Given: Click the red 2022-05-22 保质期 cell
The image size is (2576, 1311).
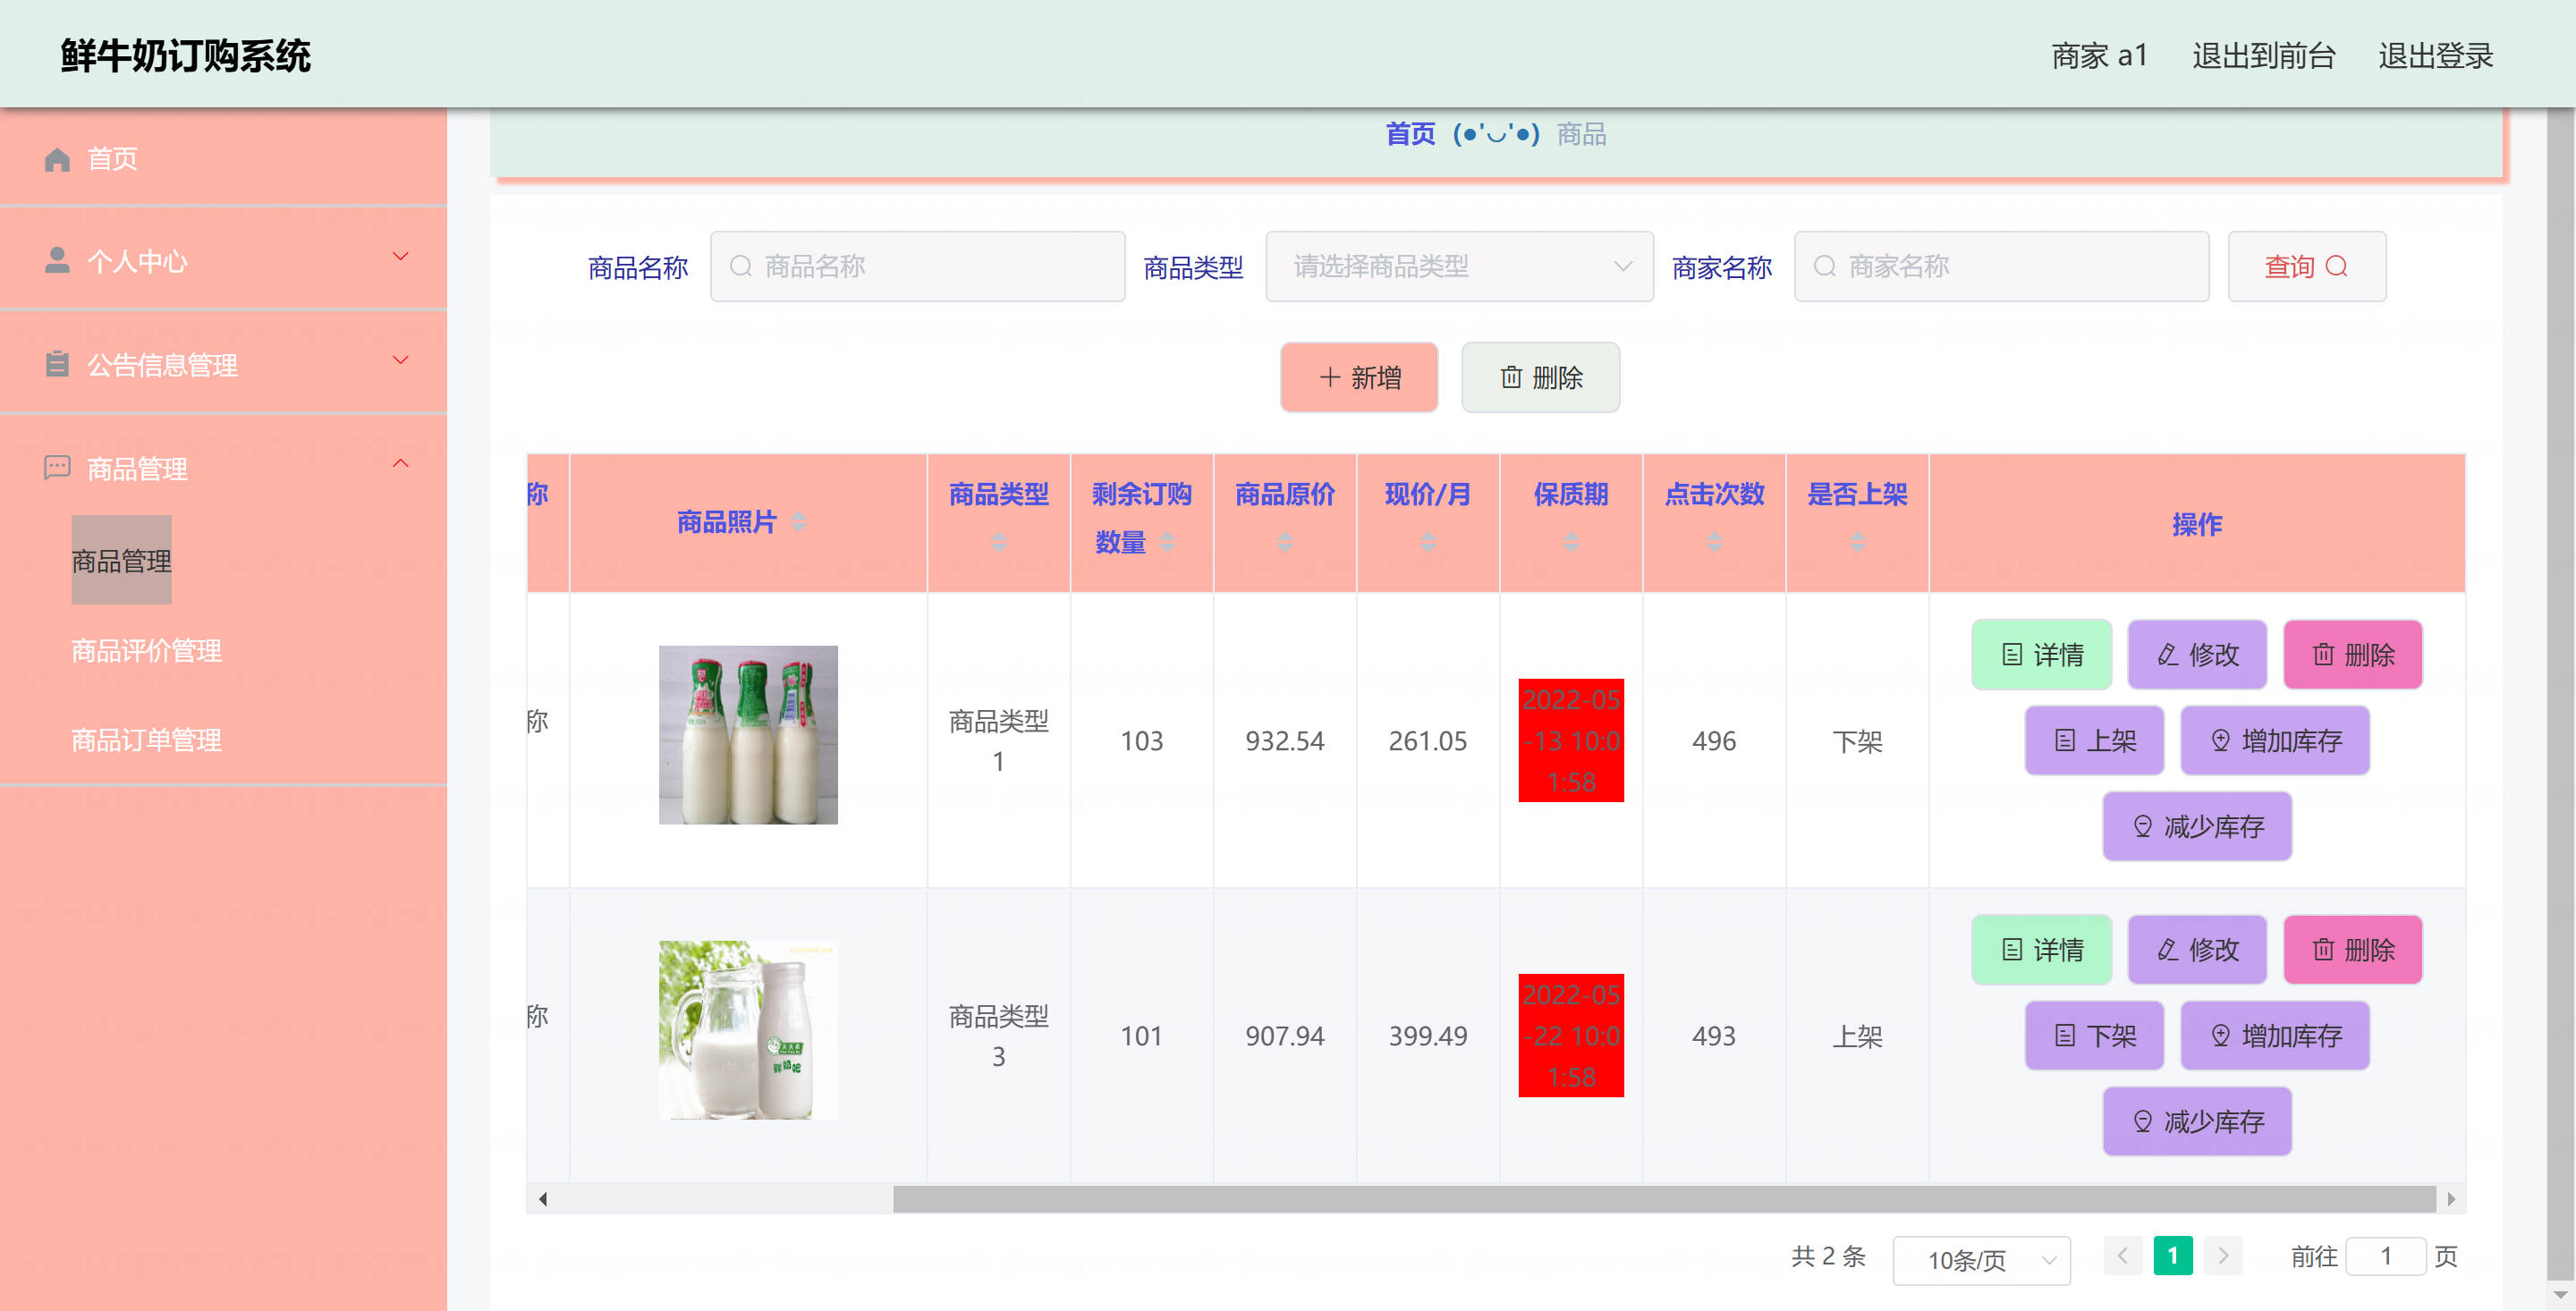Looking at the screenshot, I should [x=1571, y=1035].
